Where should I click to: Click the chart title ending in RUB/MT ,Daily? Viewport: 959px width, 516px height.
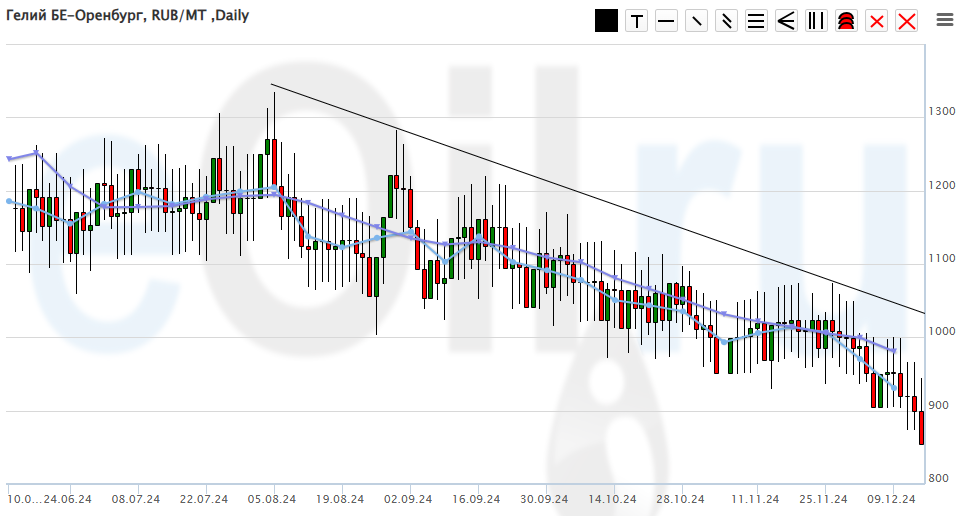click(128, 15)
